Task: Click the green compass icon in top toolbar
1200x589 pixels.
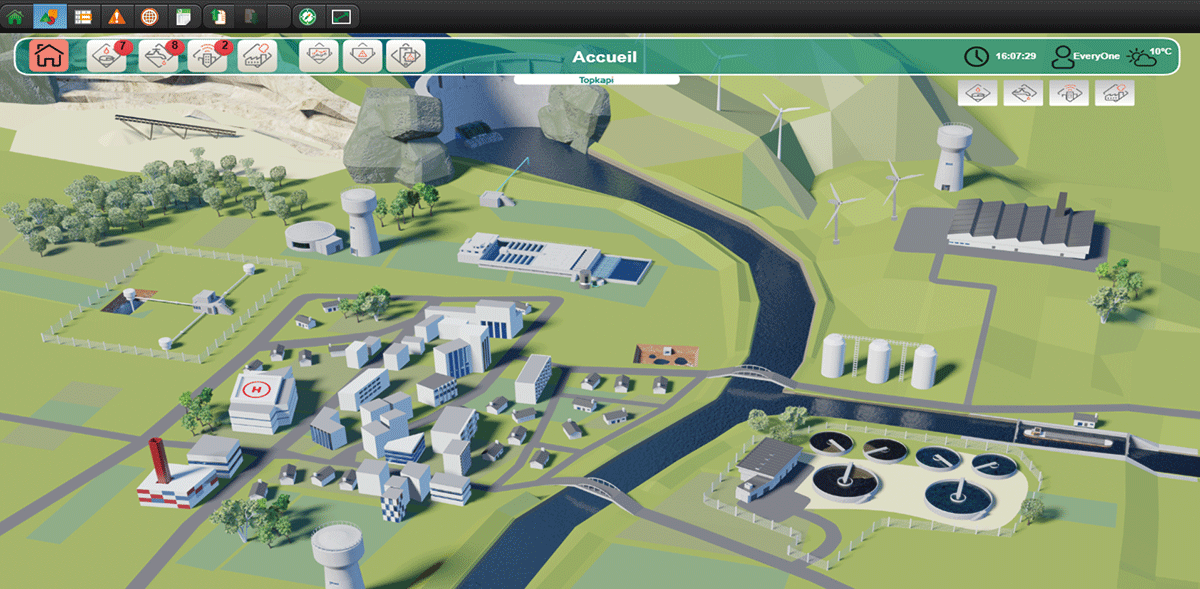Action: tap(309, 16)
